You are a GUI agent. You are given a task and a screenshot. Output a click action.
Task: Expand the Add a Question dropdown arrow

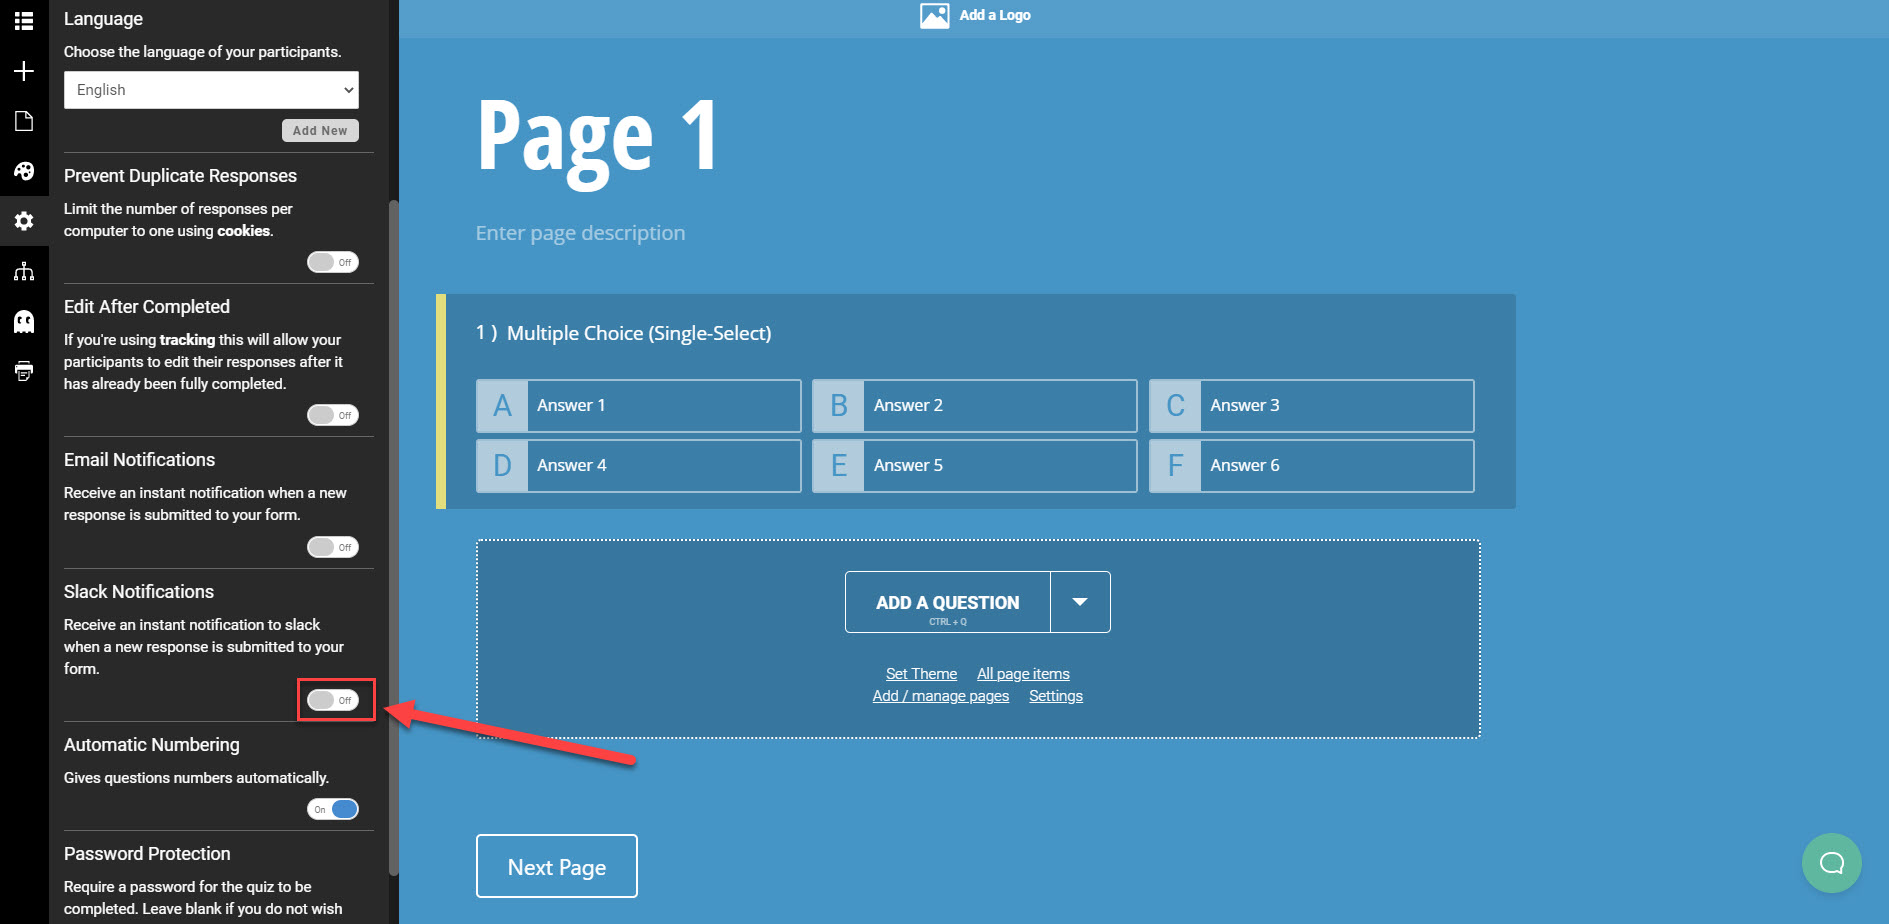coord(1080,602)
